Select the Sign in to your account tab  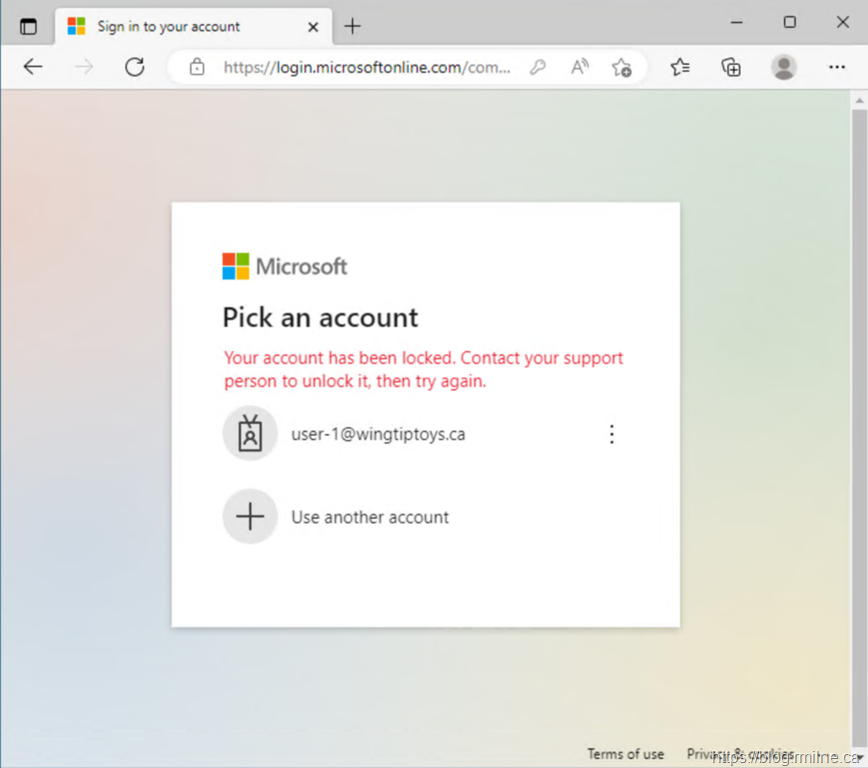[x=168, y=26]
